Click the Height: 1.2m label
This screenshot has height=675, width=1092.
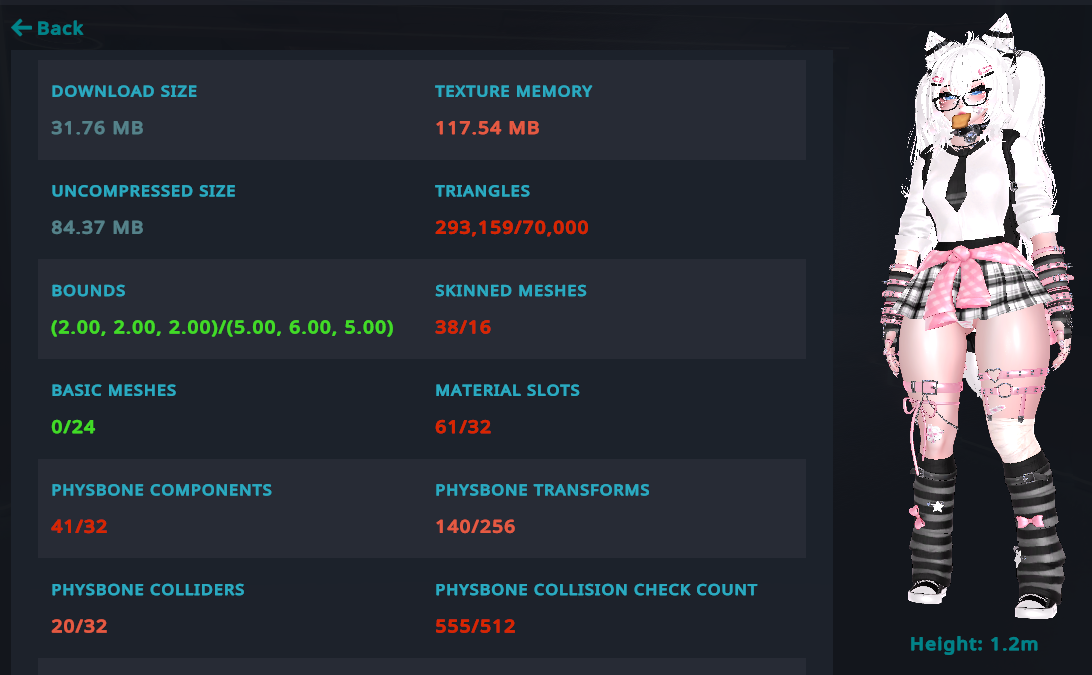click(974, 644)
